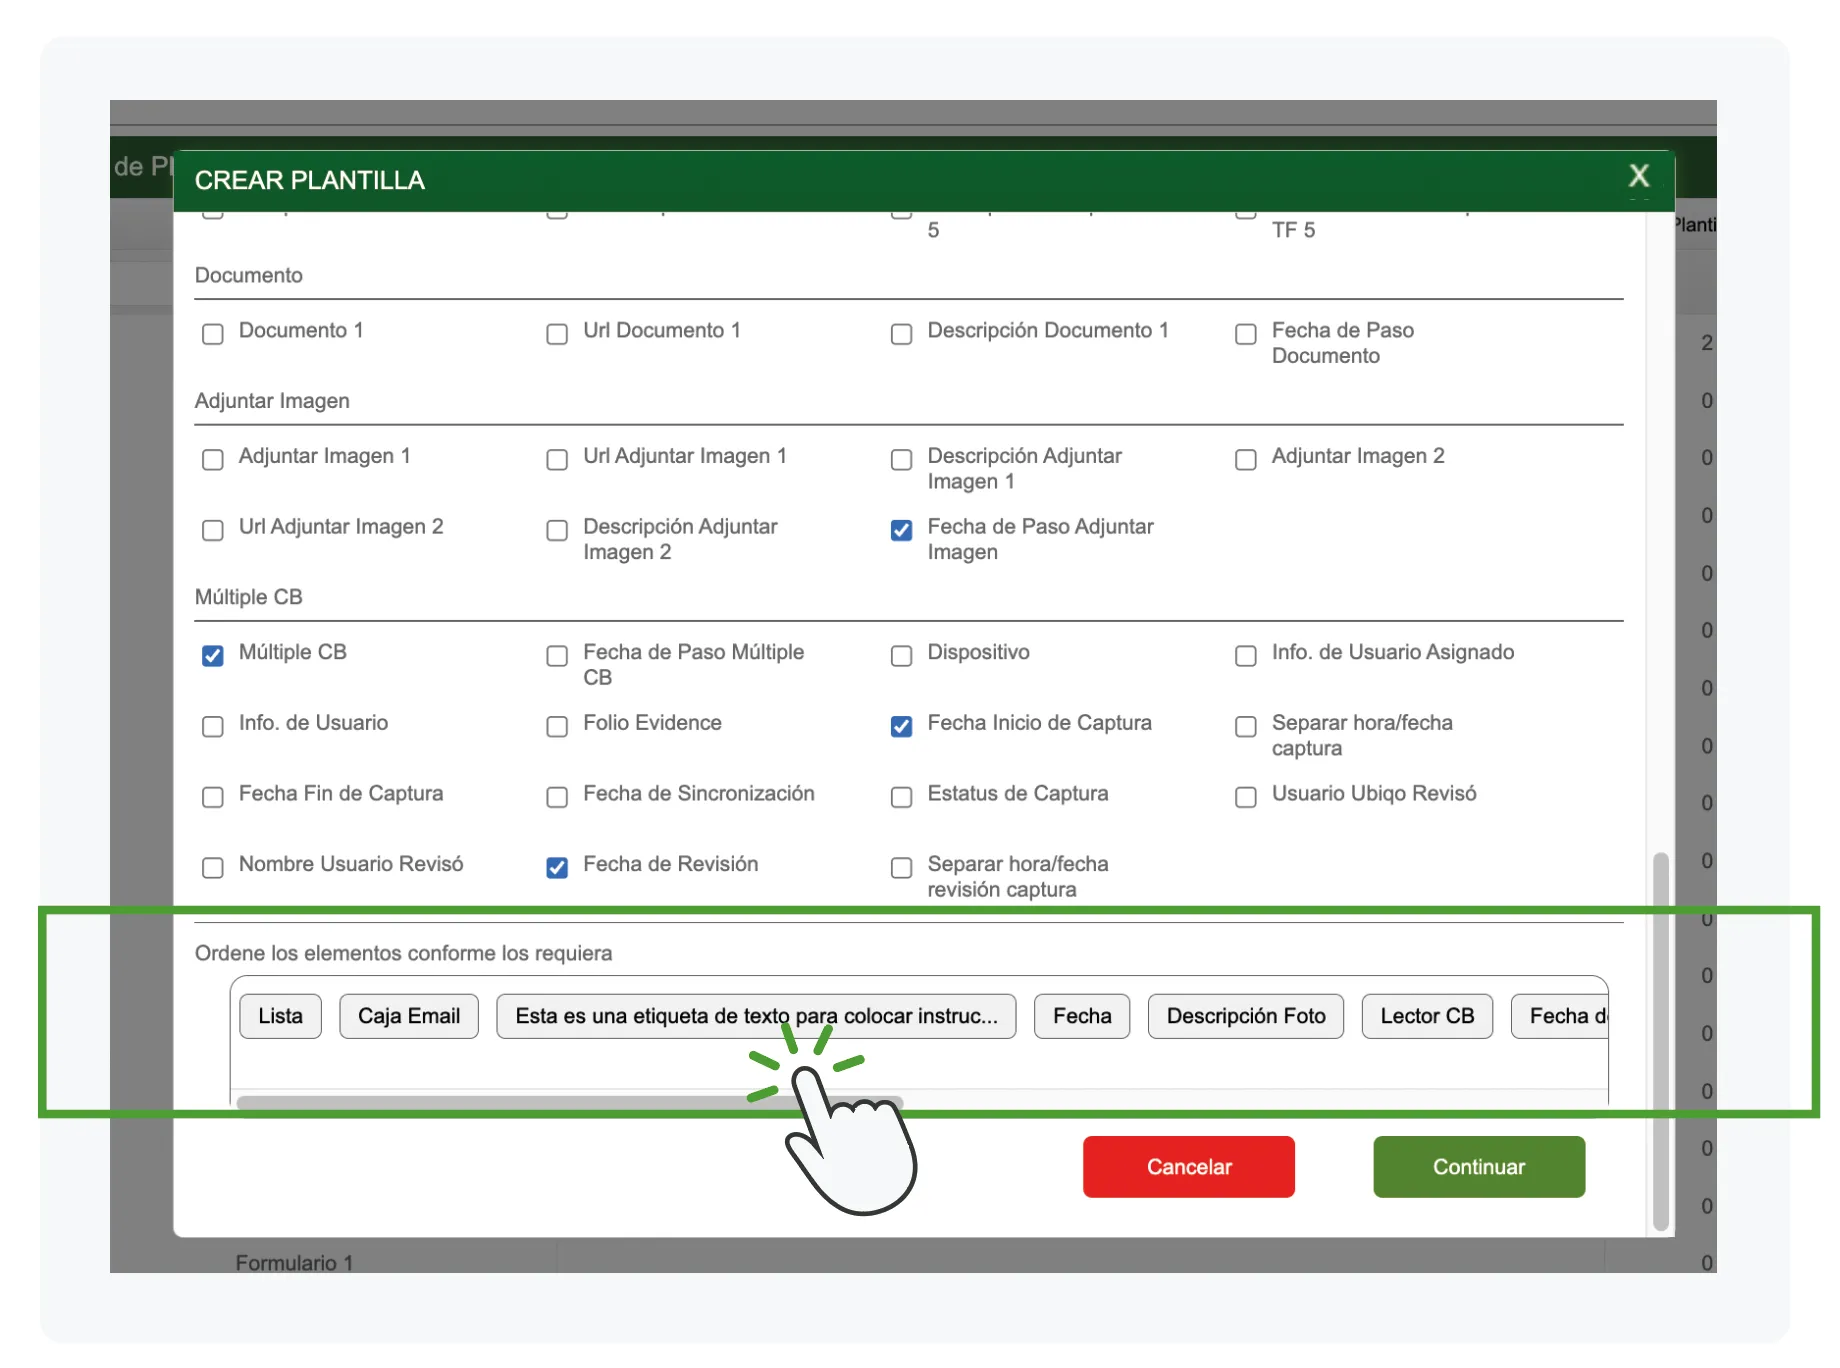The width and height of the screenshot is (1840, 1368).
Task: Tick Descripción Documento 1 checkbox
Action: coord(901,333)
